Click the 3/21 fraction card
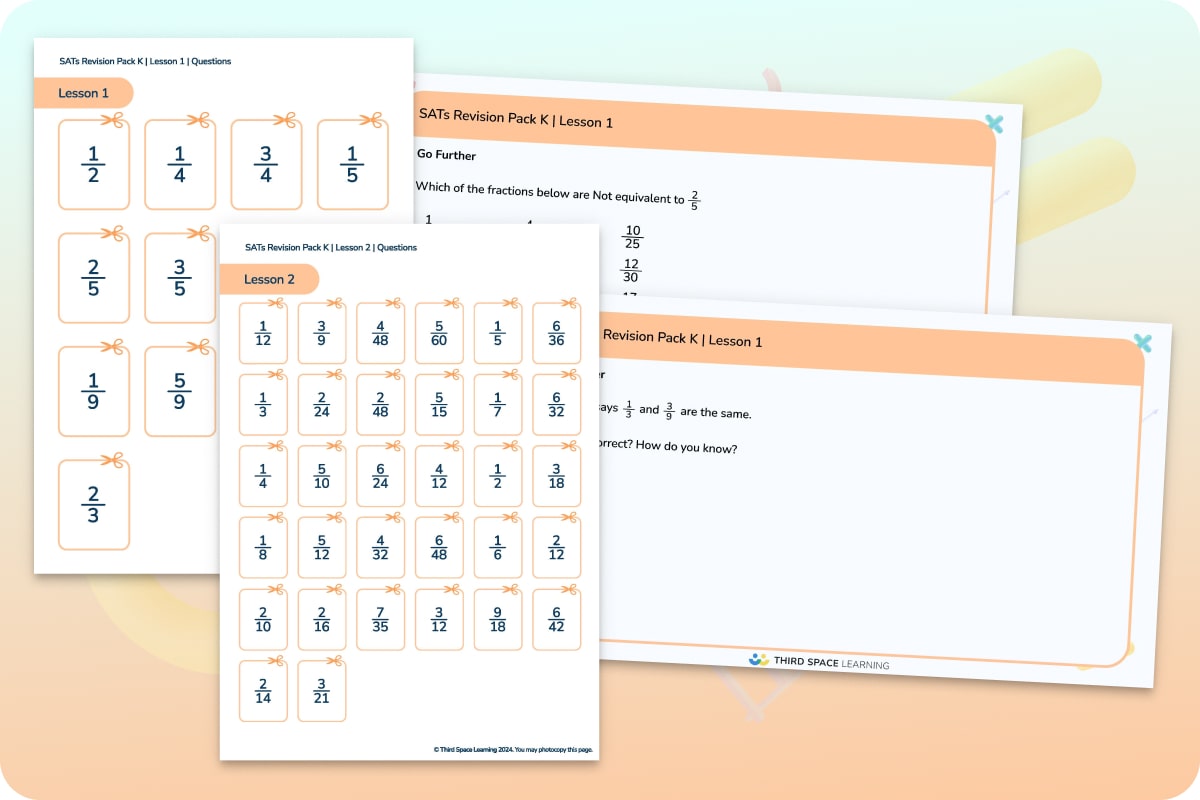The height and width of the screenshot is (800, 1200). 322,691
